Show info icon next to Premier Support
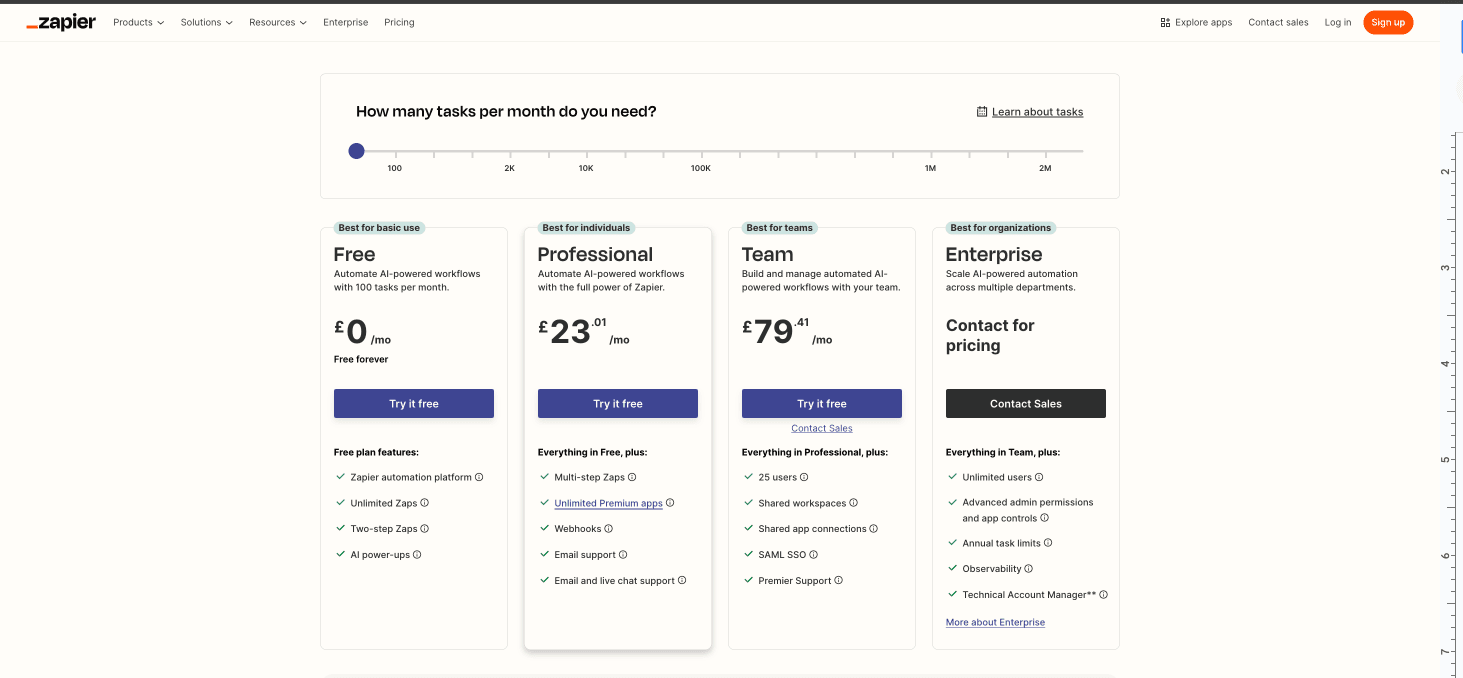Viewport: 1463px width, 678px height. click(x=838, y=580)
